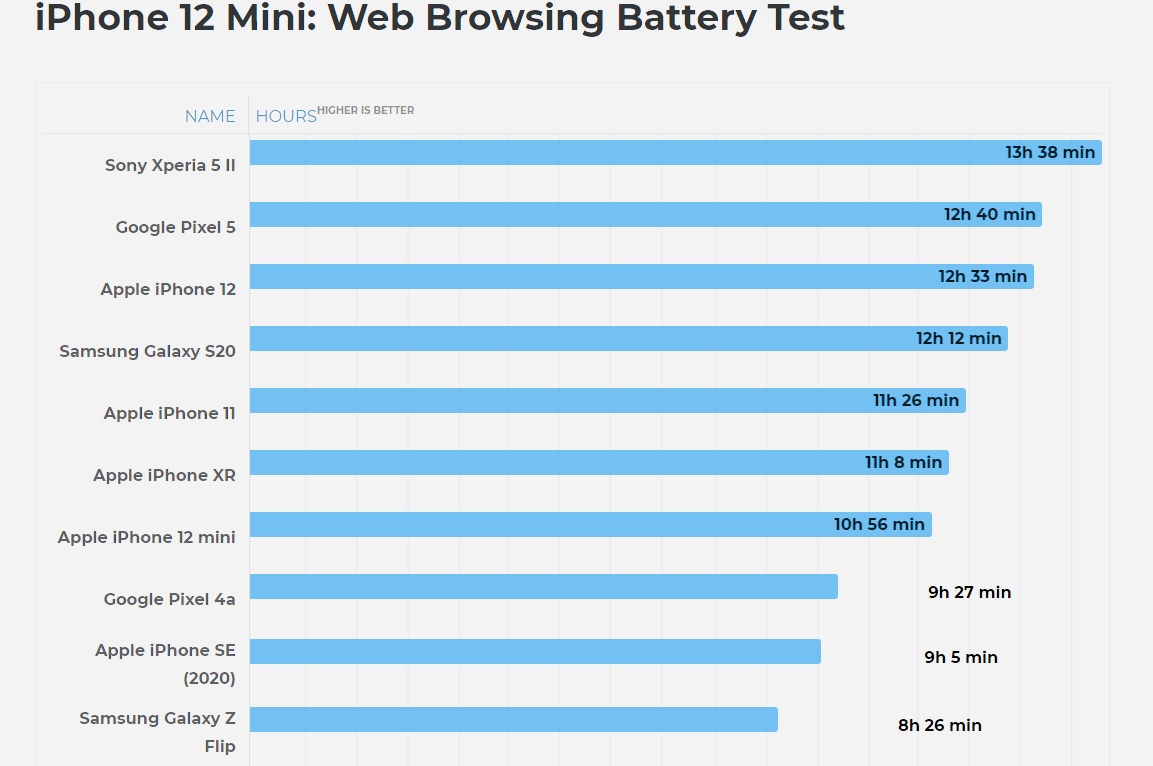Select the Samsung Galaxy S20 bar
The width and height of the screenshot is (1153, 766).
tap(628, 339)
